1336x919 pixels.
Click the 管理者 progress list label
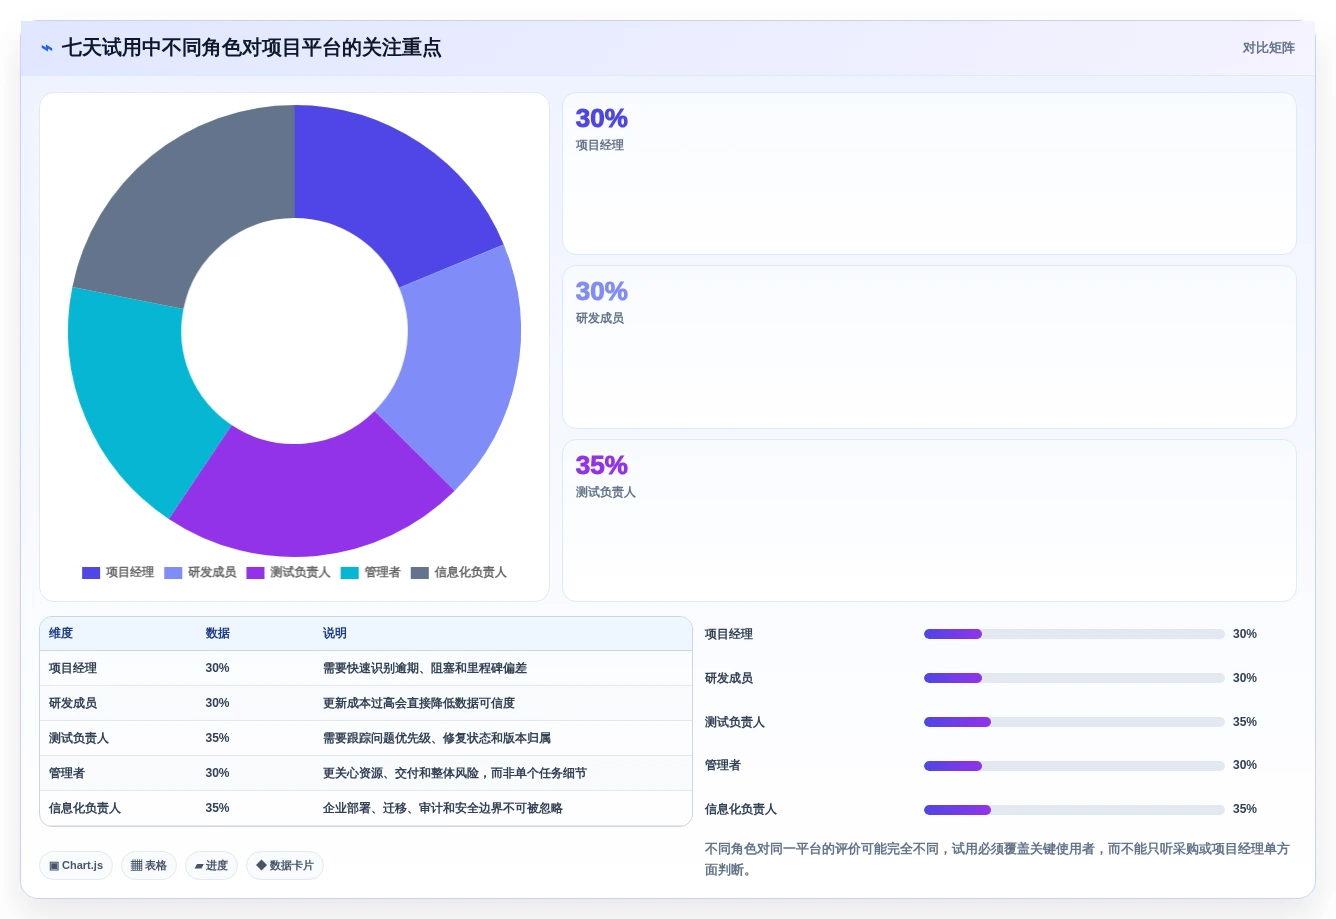pyautogui.click(x=723, y=765)
